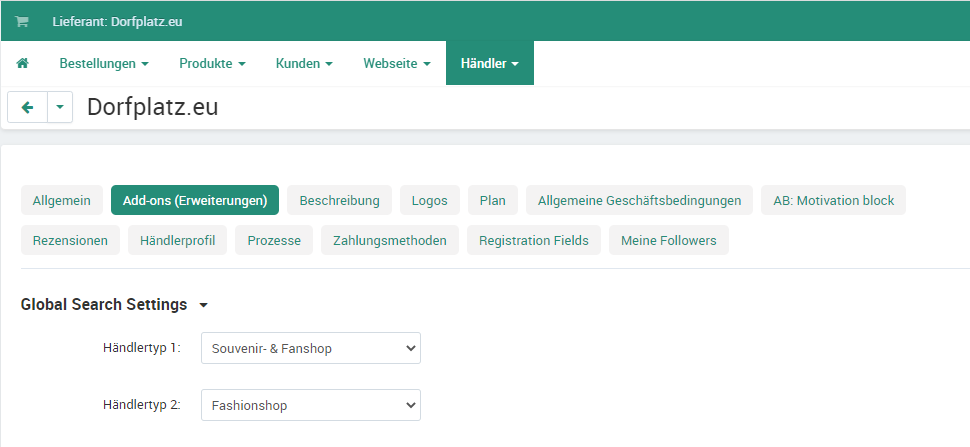Open the AB: Motivation block tab
Image resolution: width=970 pixels, height=447 pixels.
click(x=833, y=200)
